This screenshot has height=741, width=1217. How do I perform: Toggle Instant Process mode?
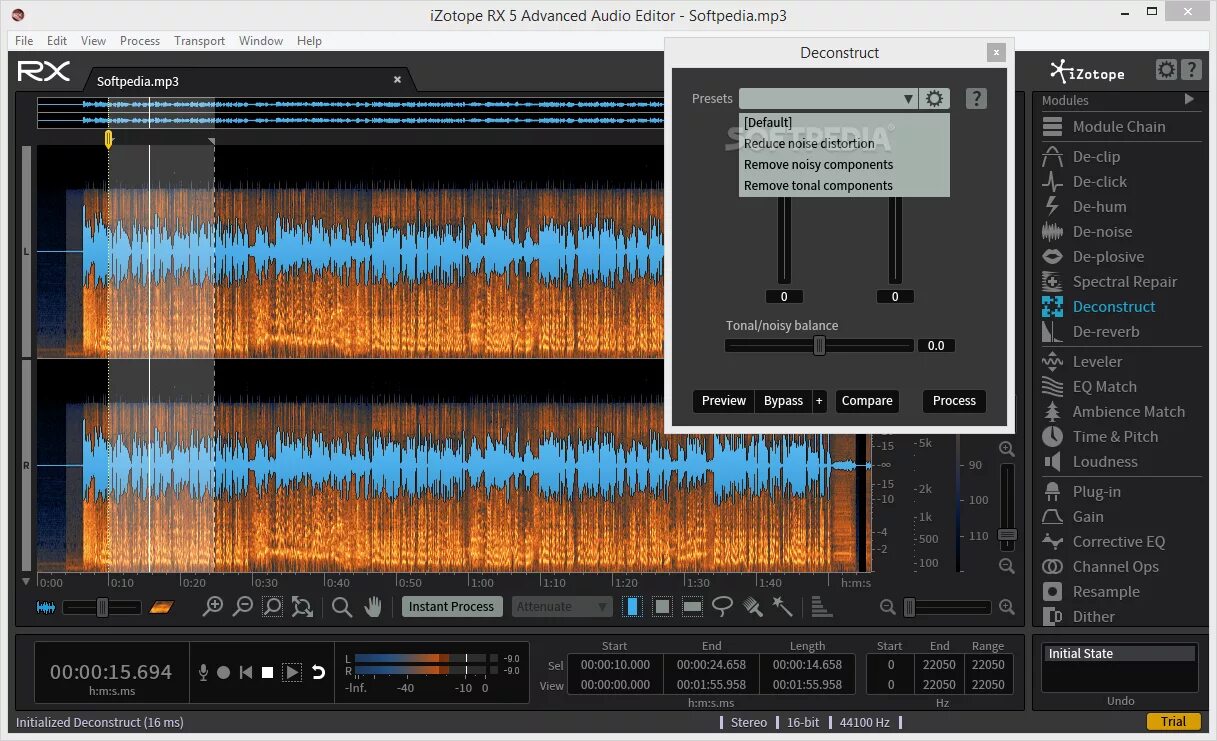tap(451, 606)
